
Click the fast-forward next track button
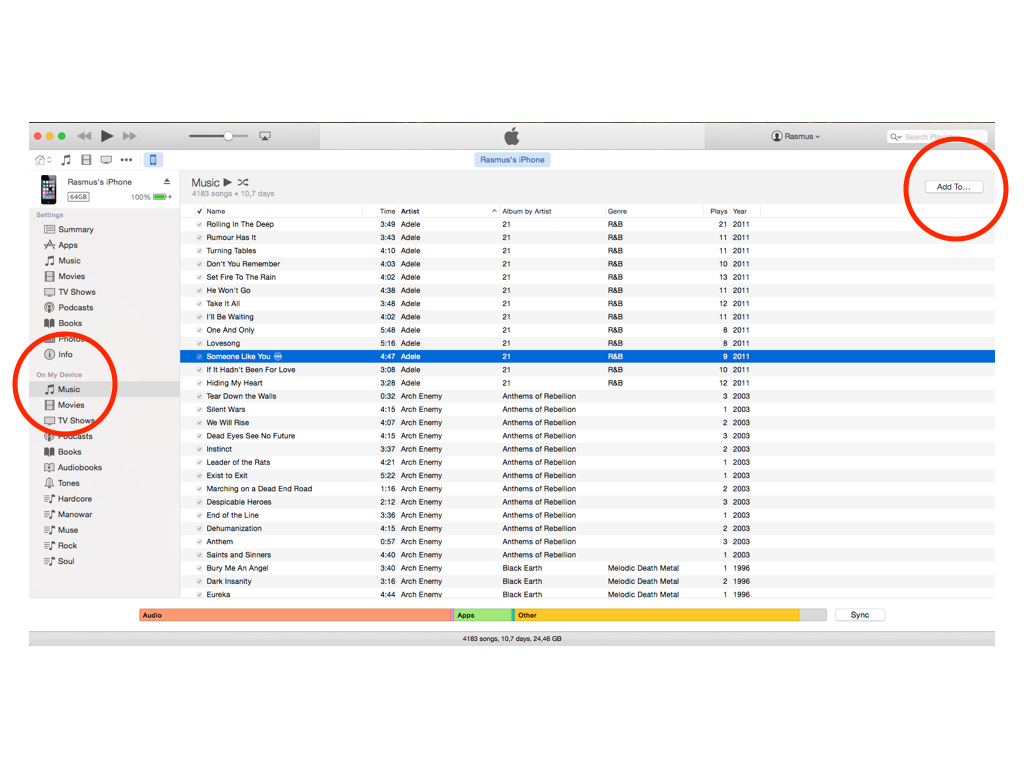[x=130, y=136]
